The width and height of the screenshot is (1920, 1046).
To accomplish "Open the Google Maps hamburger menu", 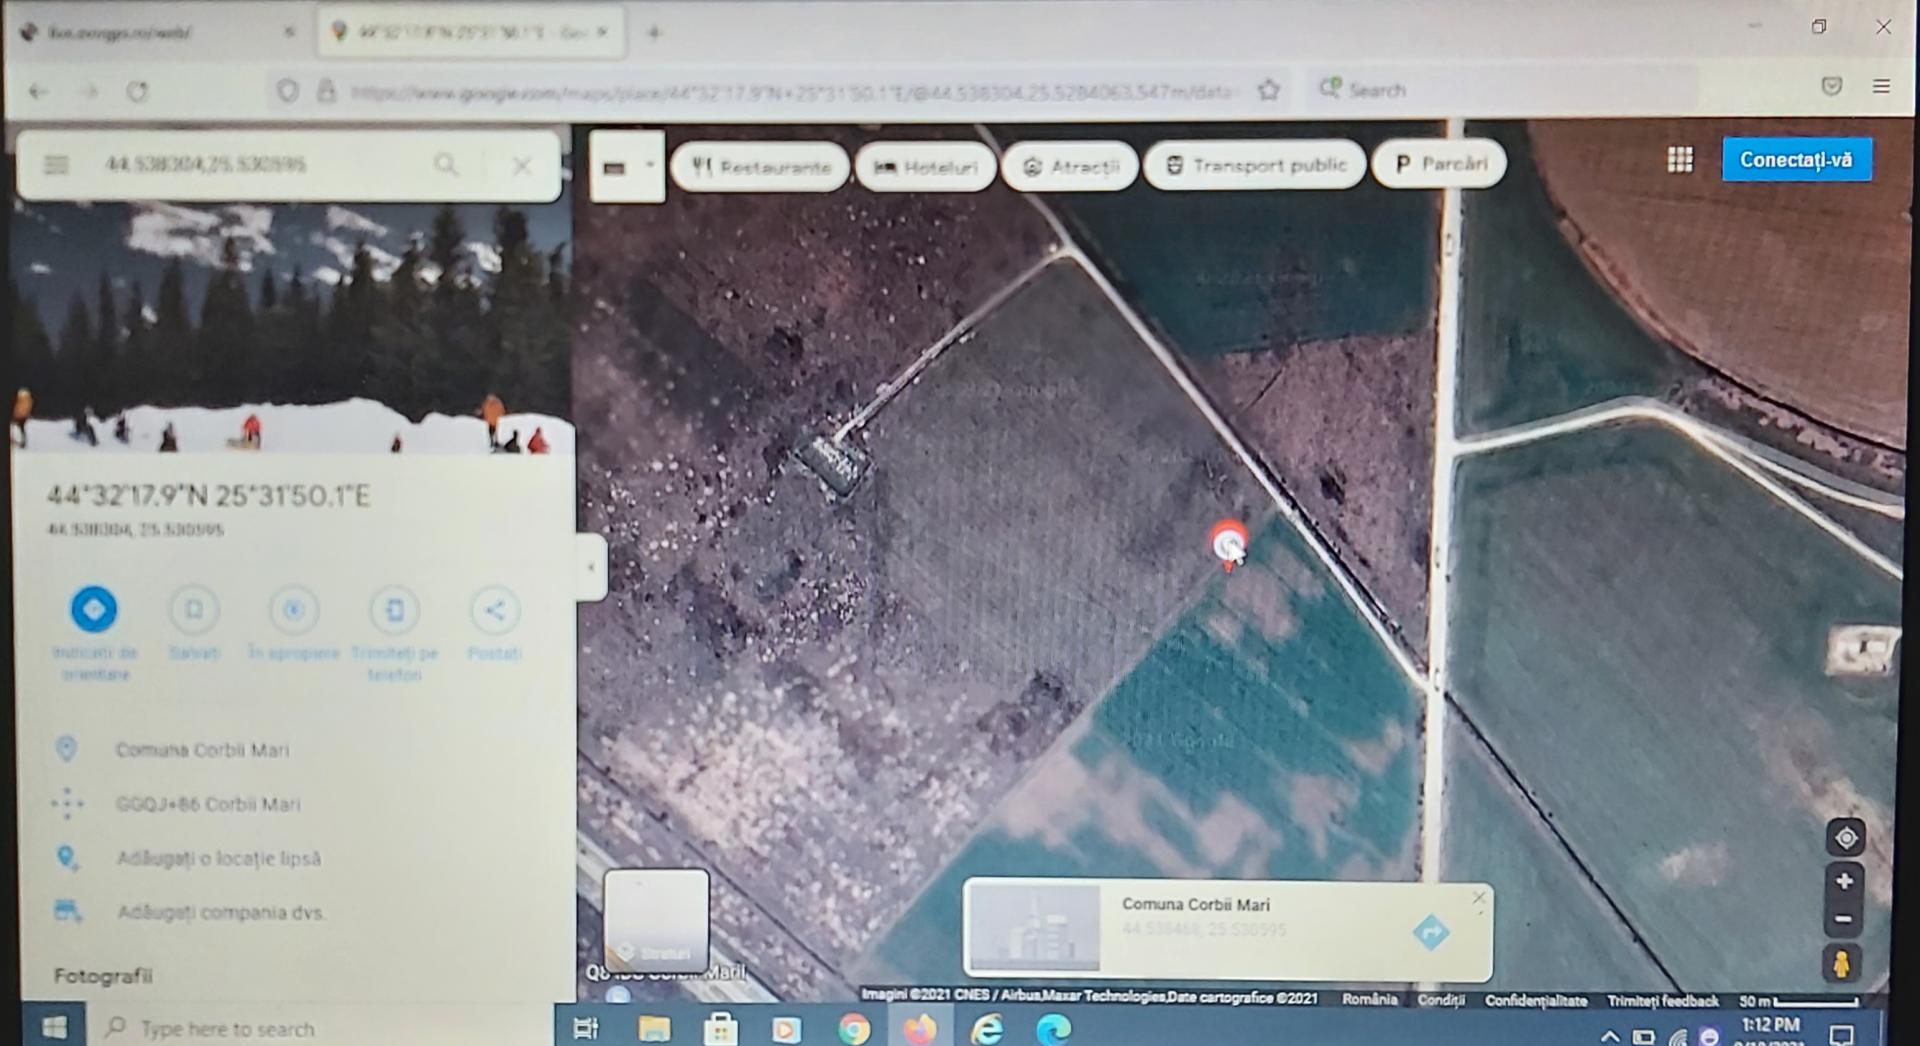I will click(56, 165).
